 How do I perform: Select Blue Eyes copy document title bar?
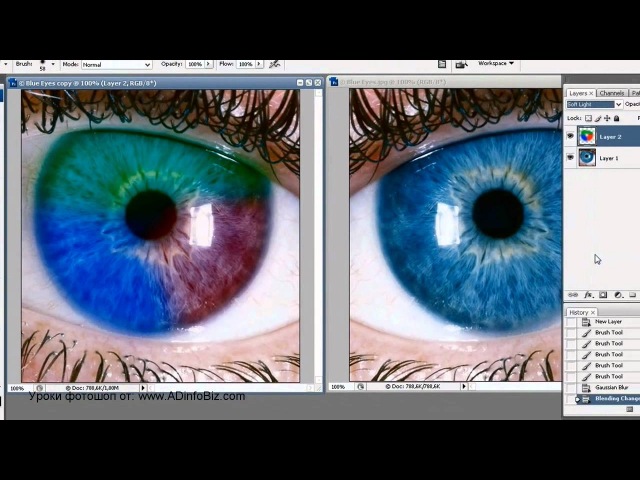pyautogui.click(x=165, y=83)
